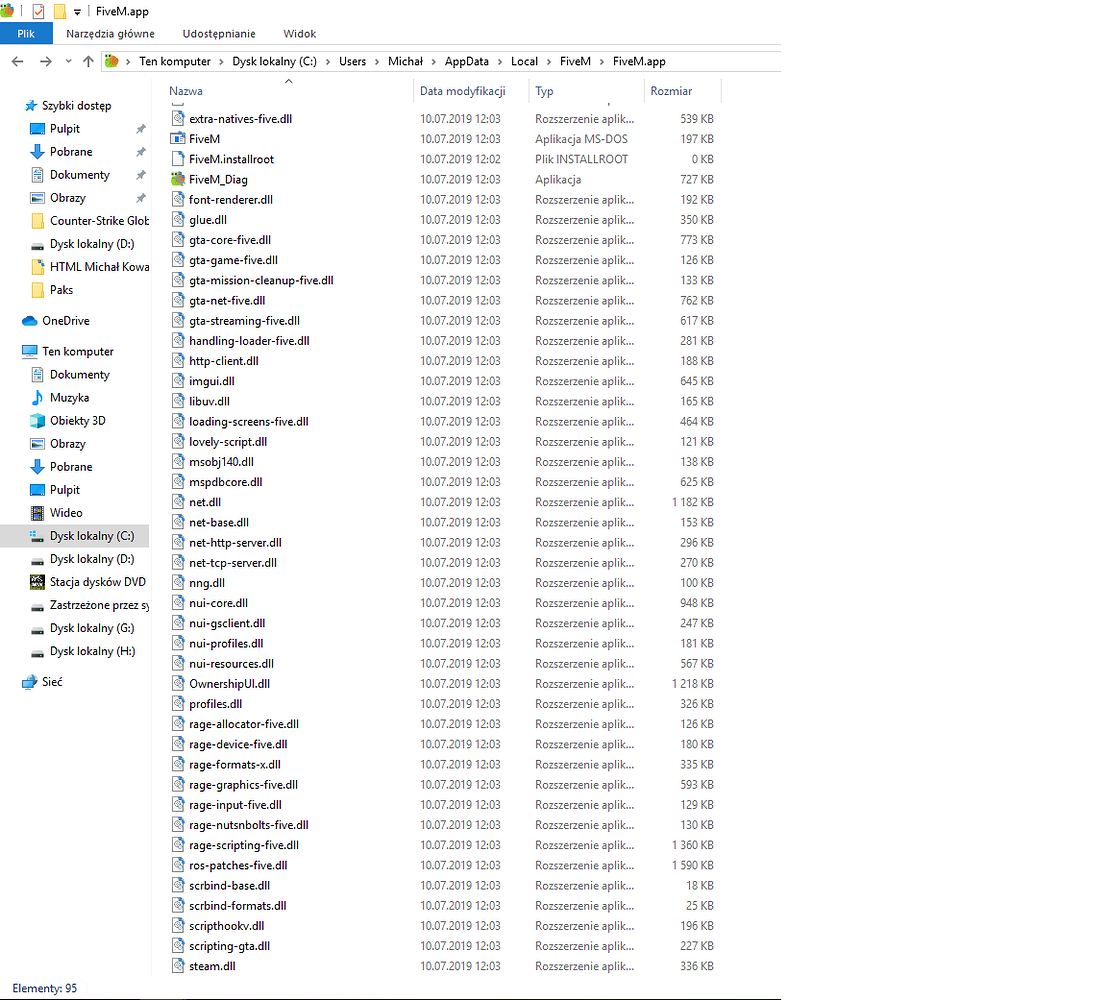Screen dimensions: 1106x1000
Task: Open quick access toolbar customize dropdown
Action: [77, 12]
